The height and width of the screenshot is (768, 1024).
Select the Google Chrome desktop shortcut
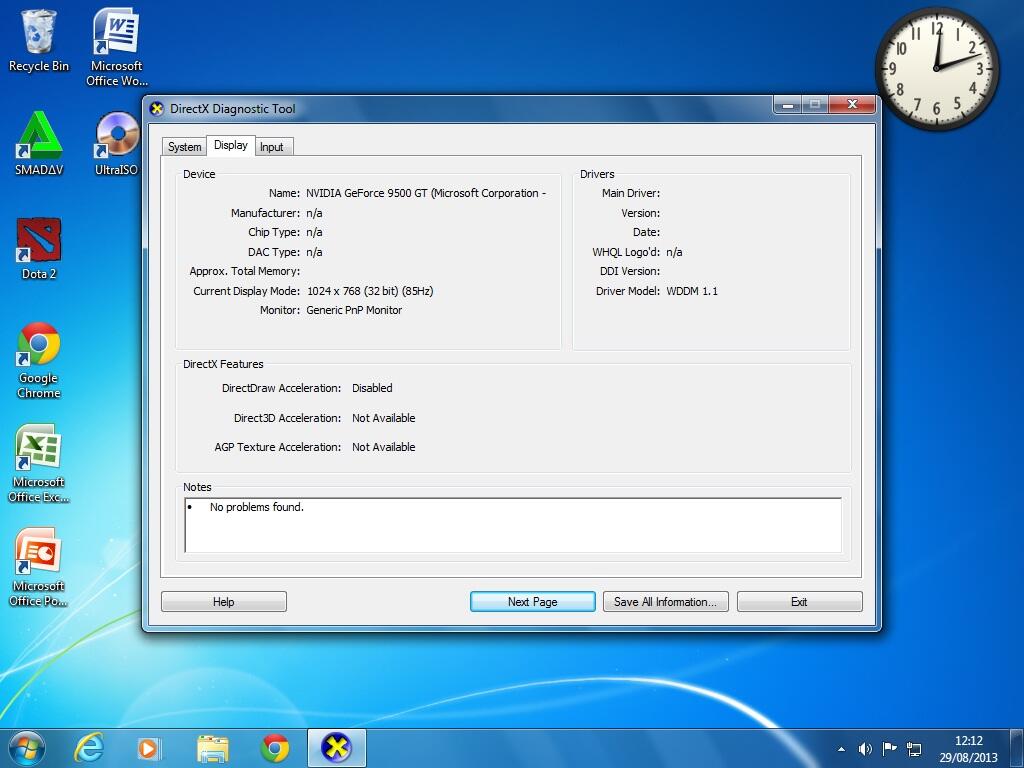point(39,360)
